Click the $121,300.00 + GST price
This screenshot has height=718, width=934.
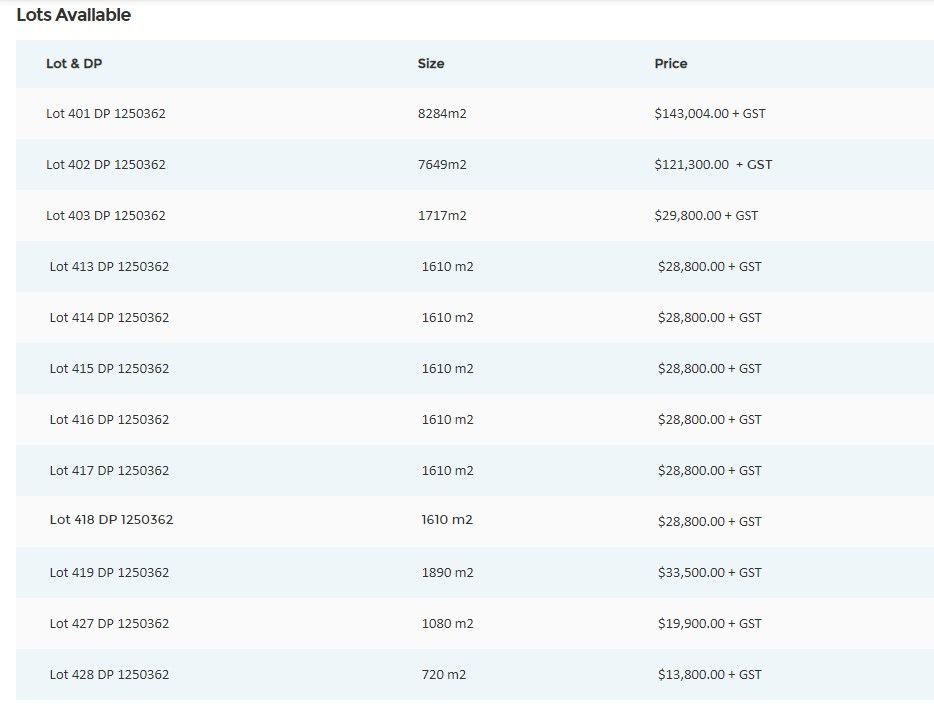coord(713,165)
